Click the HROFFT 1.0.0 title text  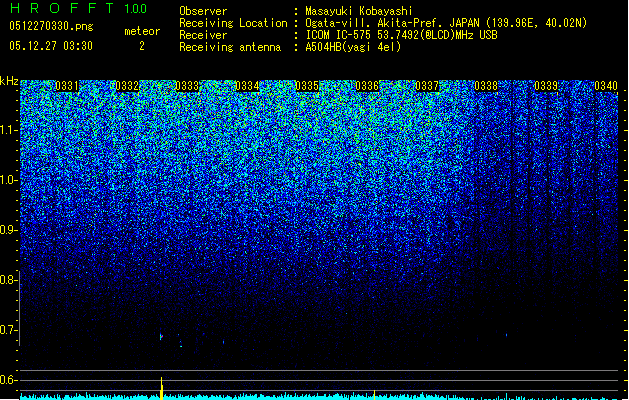tap(79, 8)
